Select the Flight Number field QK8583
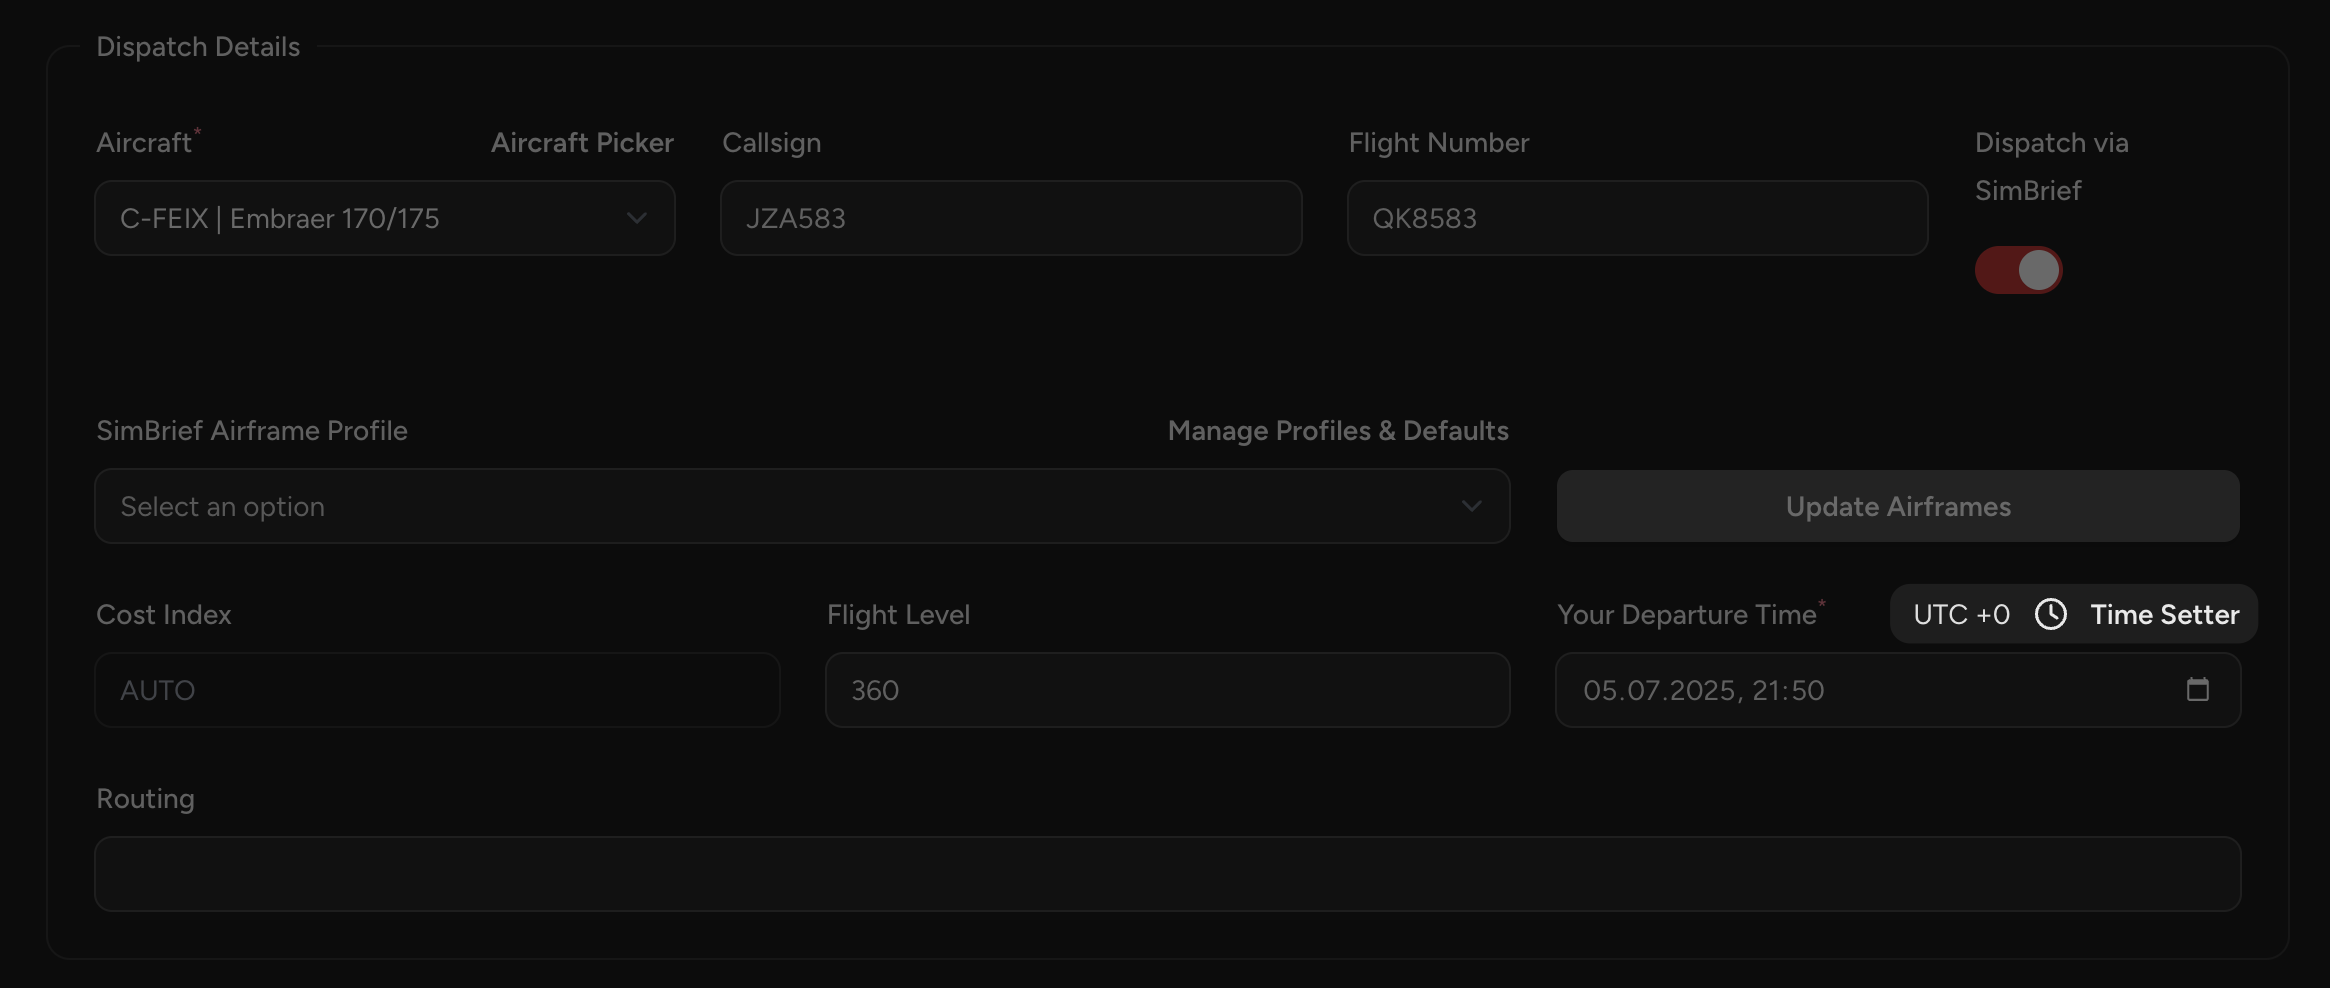Image resolution: width=2330 pixels, height=988 pixels. pyautogui.click(x=1637, y=218)
